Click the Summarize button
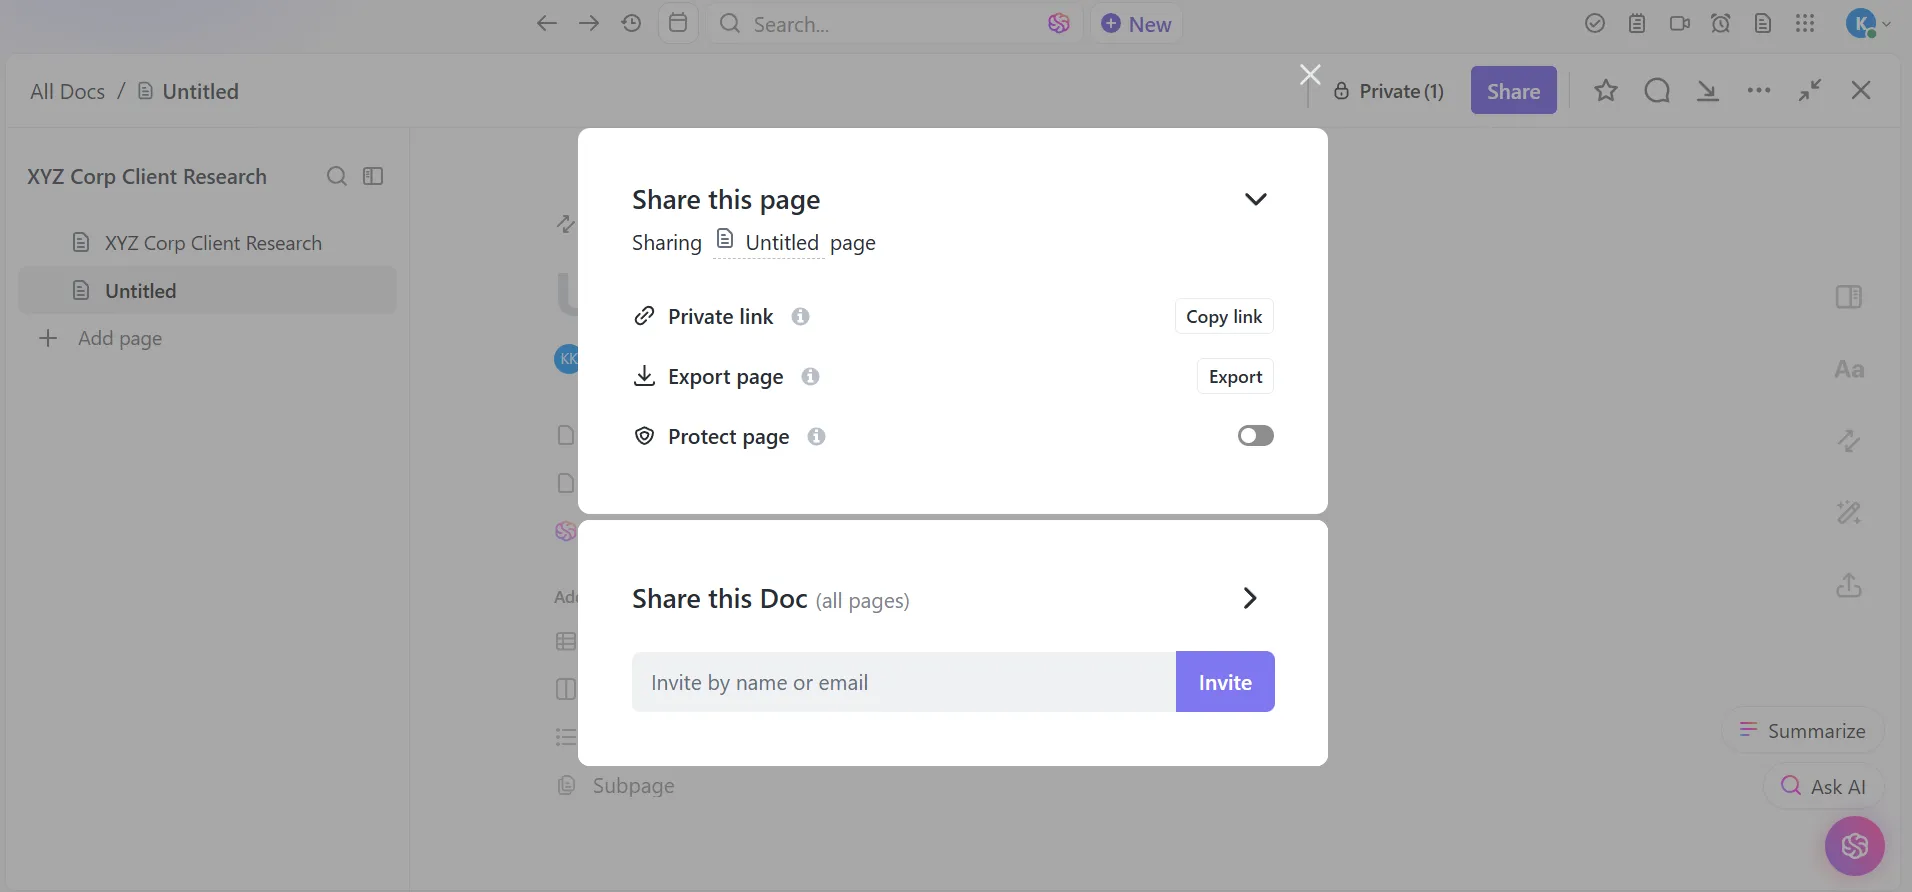 1803,731
